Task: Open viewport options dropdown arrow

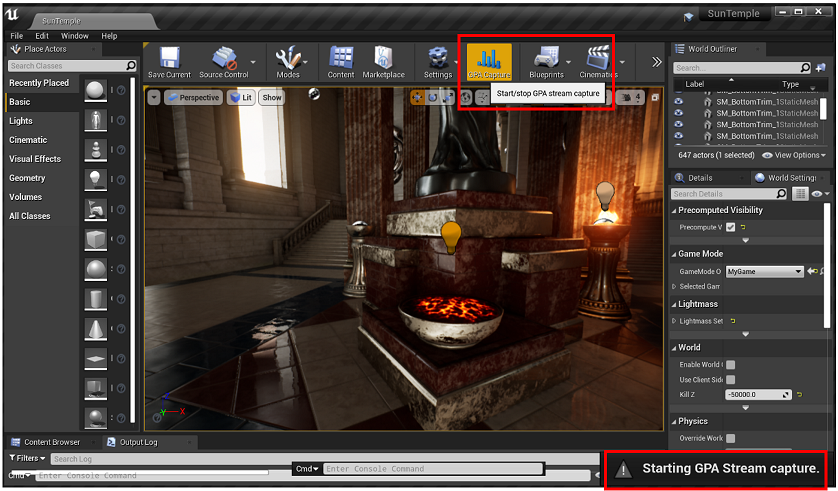Action: 154,97
